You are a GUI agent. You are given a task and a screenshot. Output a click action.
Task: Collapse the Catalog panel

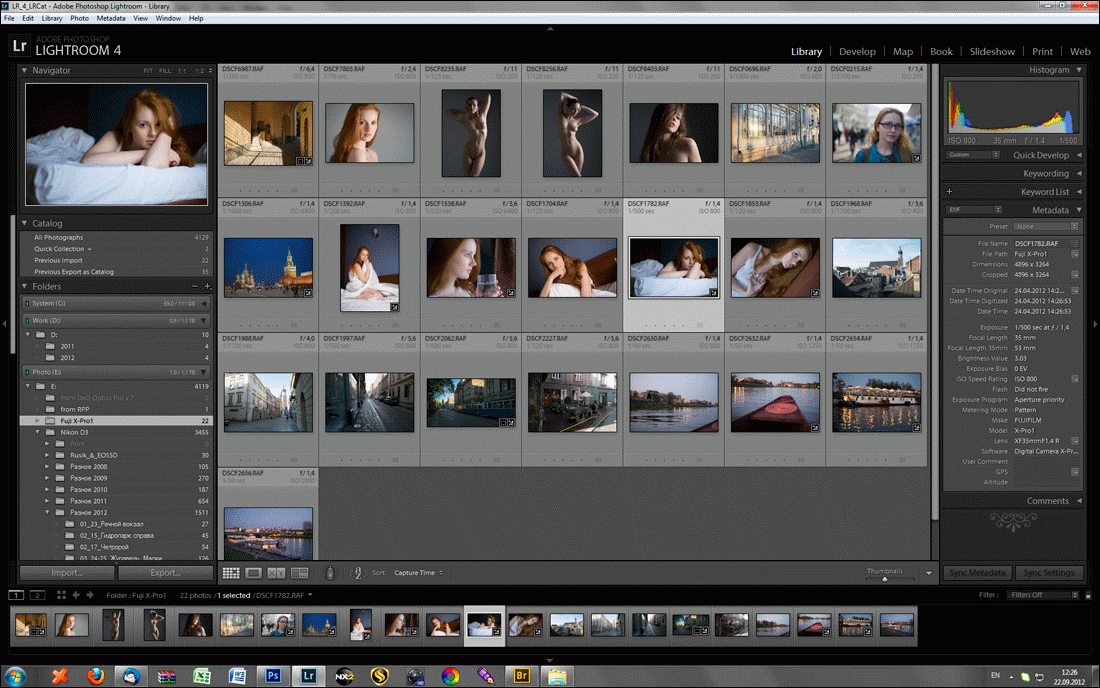26,223
